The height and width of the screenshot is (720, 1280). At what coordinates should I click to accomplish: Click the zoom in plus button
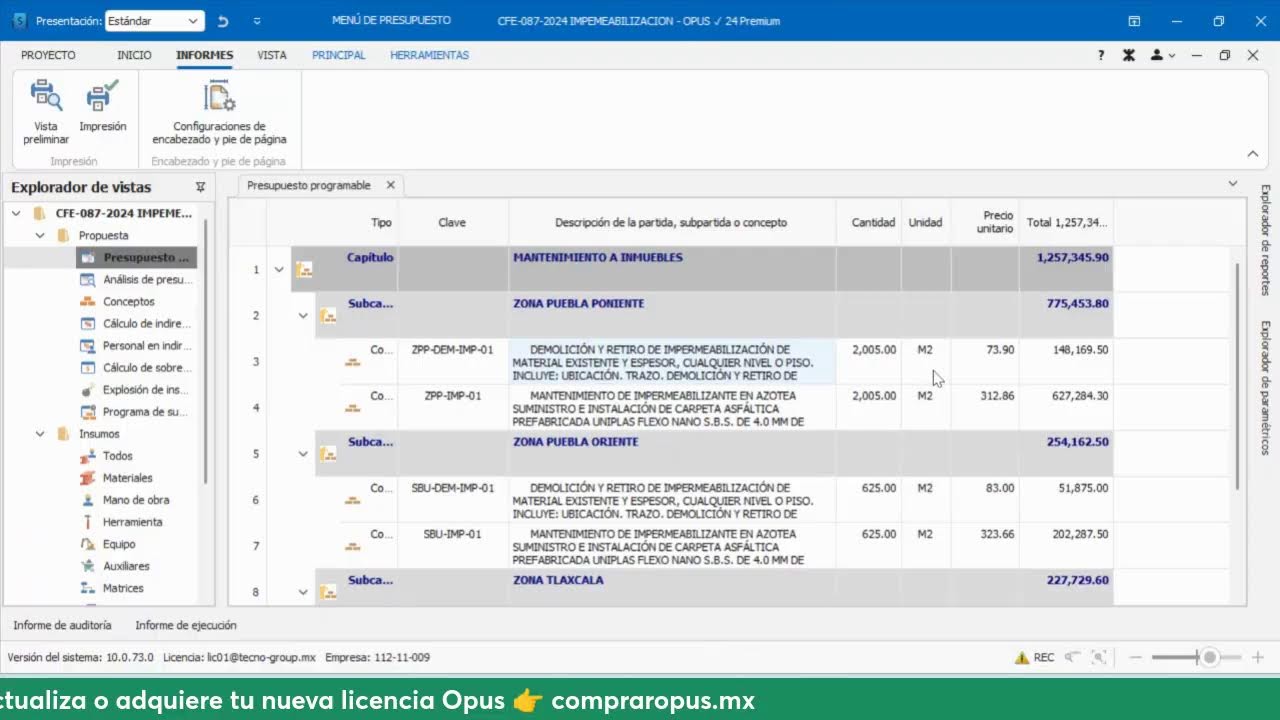[1258, 658]
